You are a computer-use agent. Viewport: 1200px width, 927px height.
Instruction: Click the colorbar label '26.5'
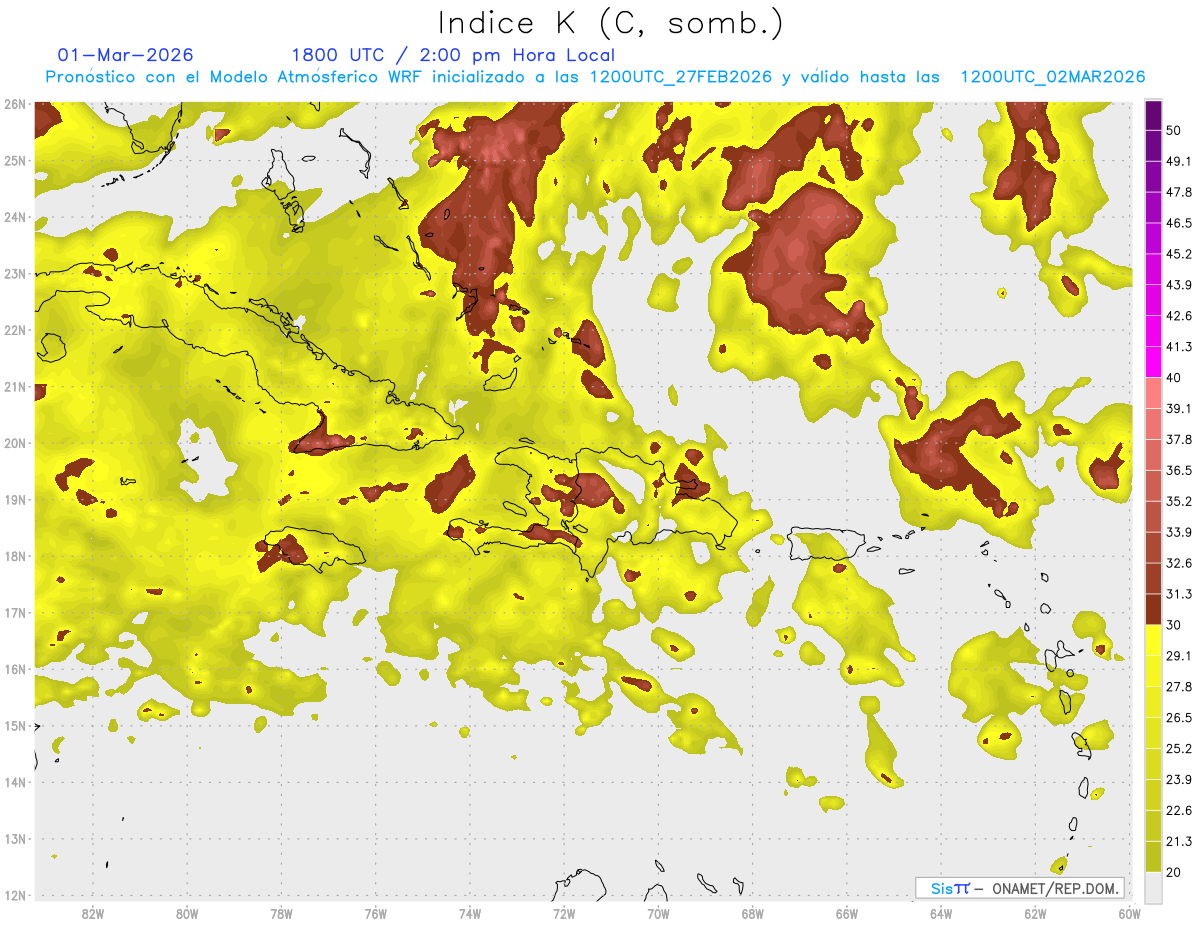1179,718
